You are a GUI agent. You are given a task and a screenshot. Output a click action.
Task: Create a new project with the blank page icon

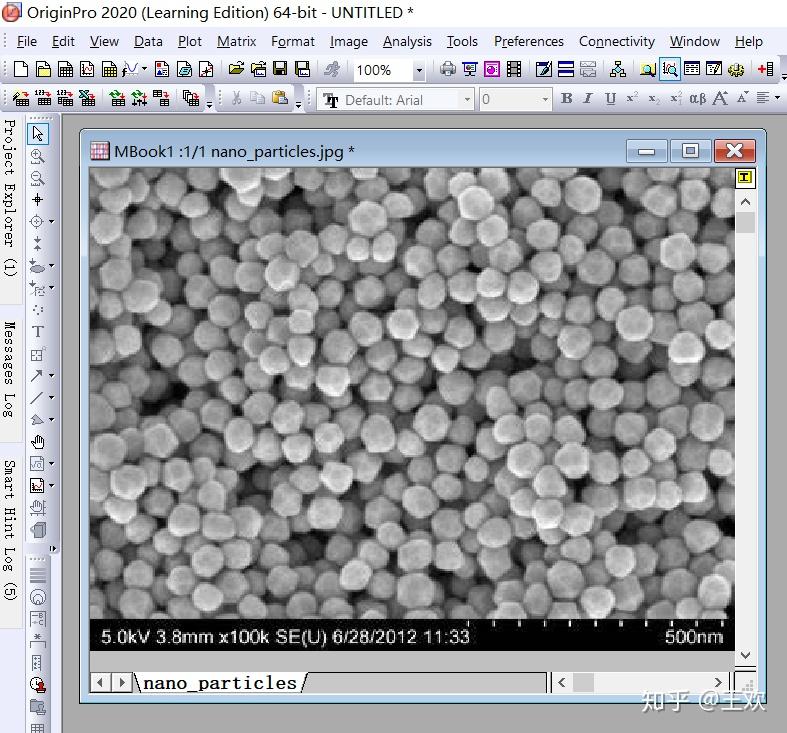[21, 69]
